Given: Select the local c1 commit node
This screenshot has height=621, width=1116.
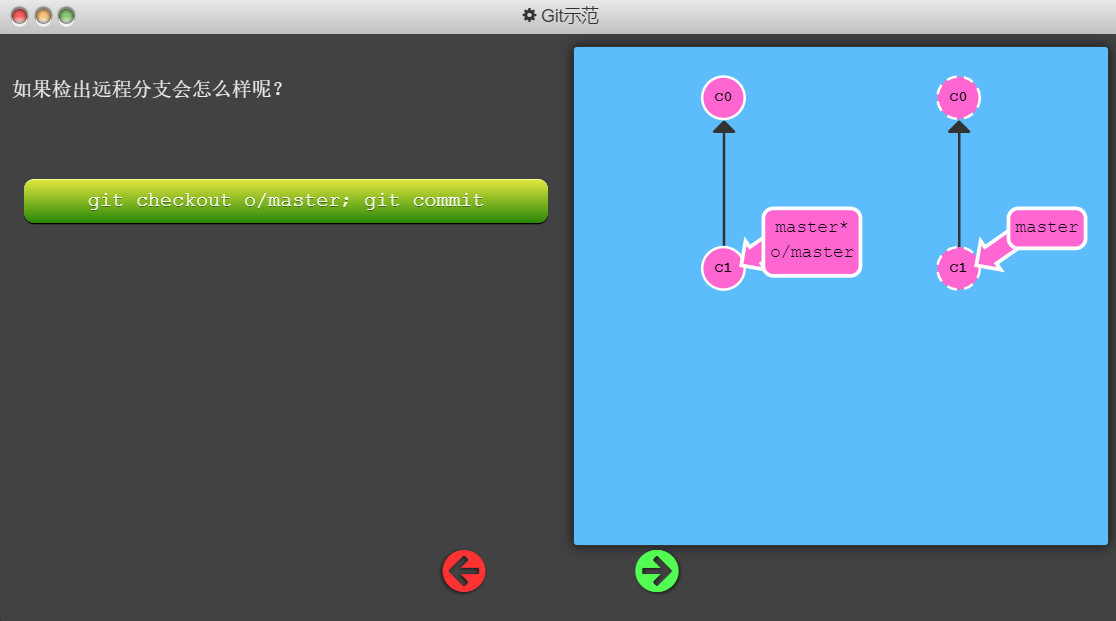Looking at the screenshot, I should pos(723,268).
